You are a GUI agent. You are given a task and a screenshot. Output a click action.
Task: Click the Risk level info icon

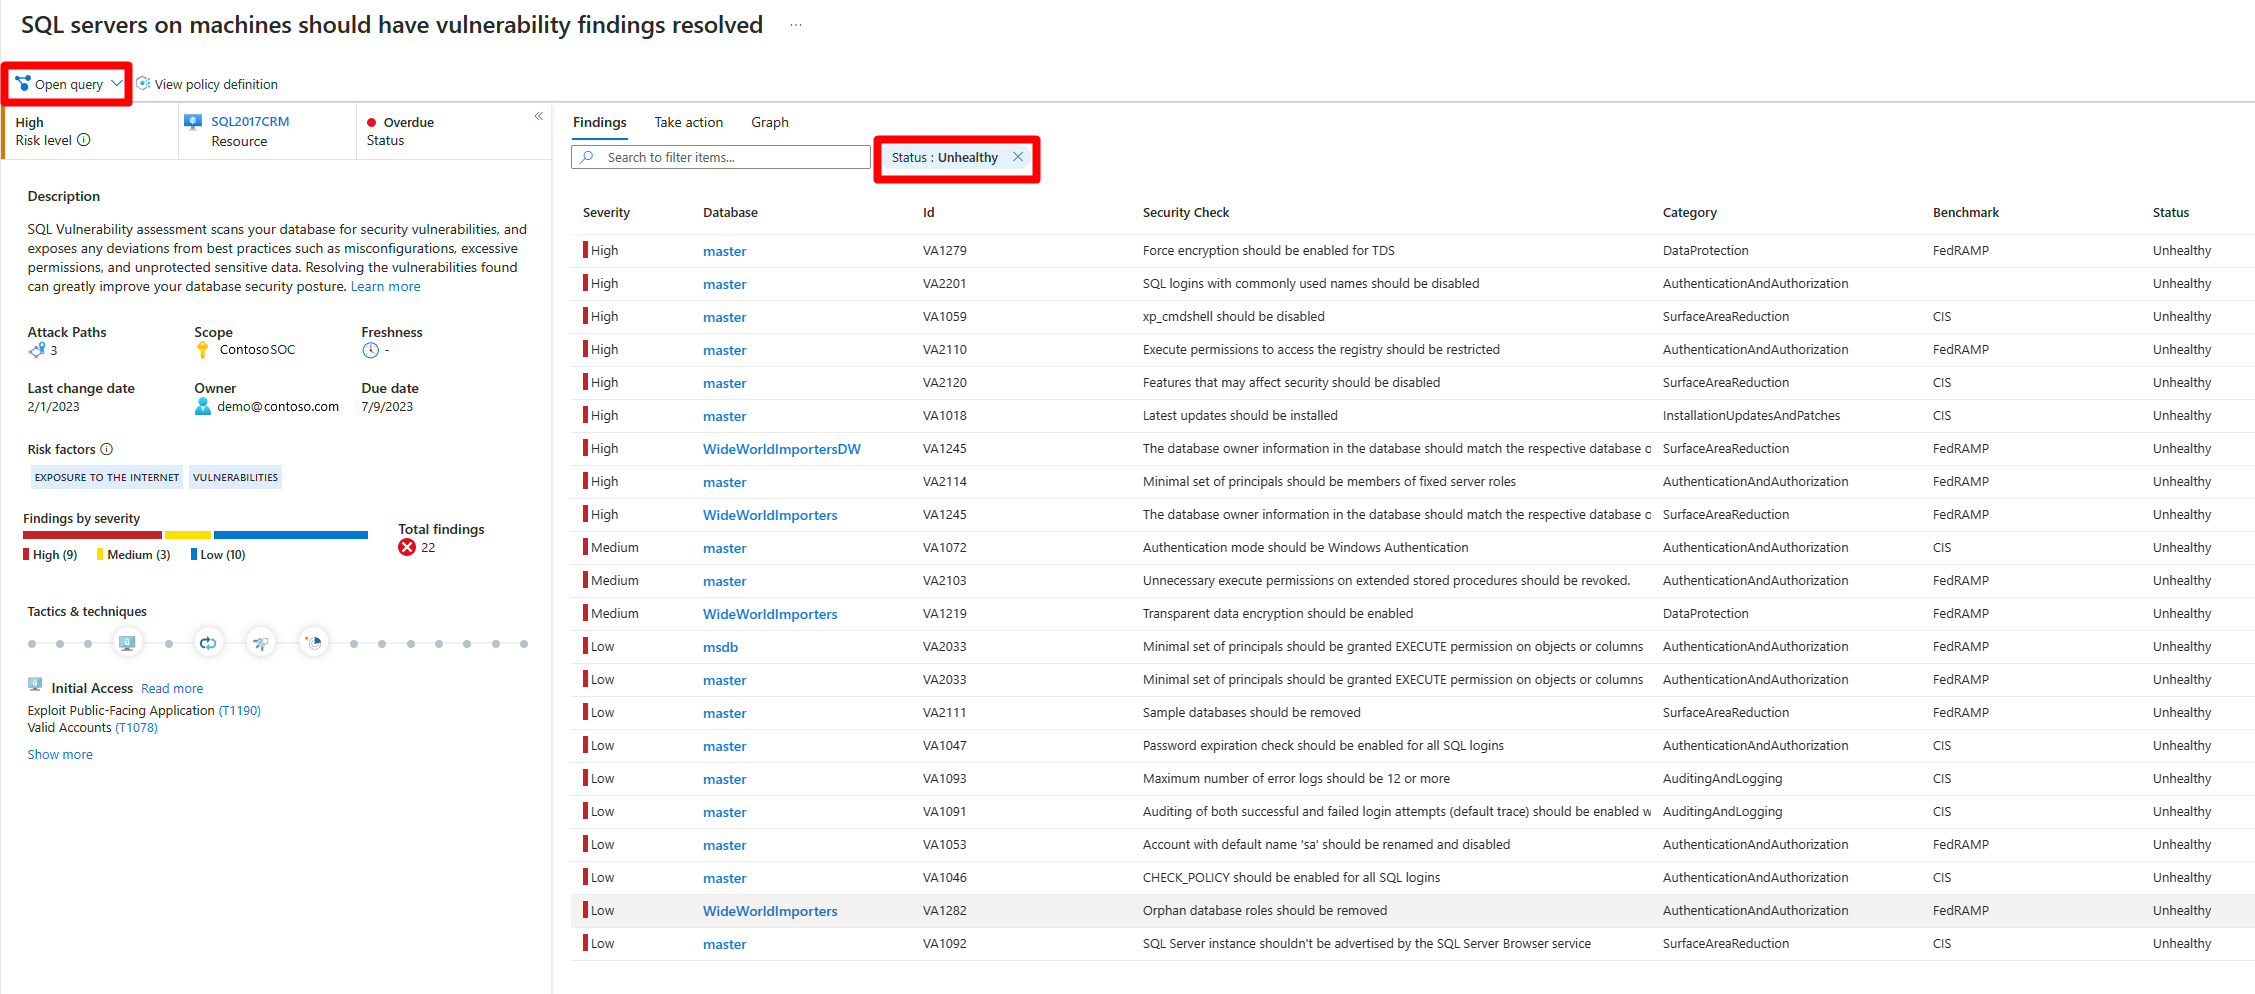point(84,140)
